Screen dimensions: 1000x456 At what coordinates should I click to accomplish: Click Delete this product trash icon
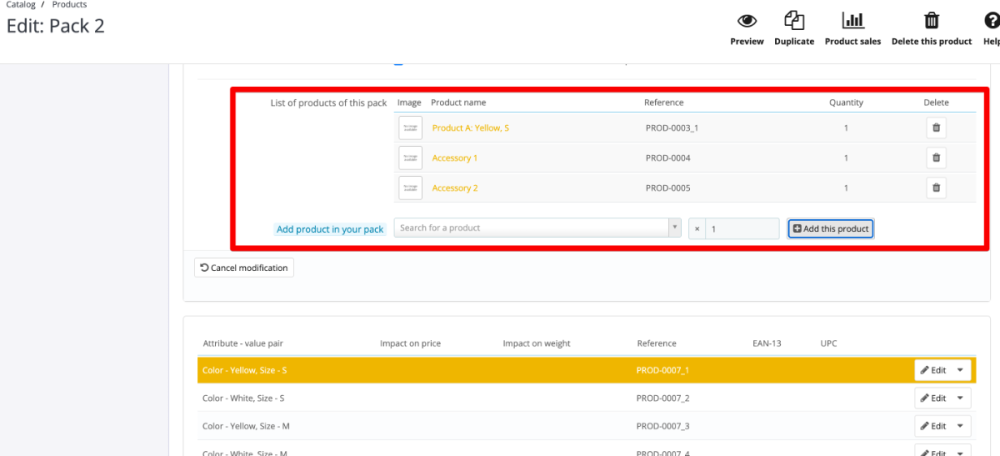coord(932,21)
